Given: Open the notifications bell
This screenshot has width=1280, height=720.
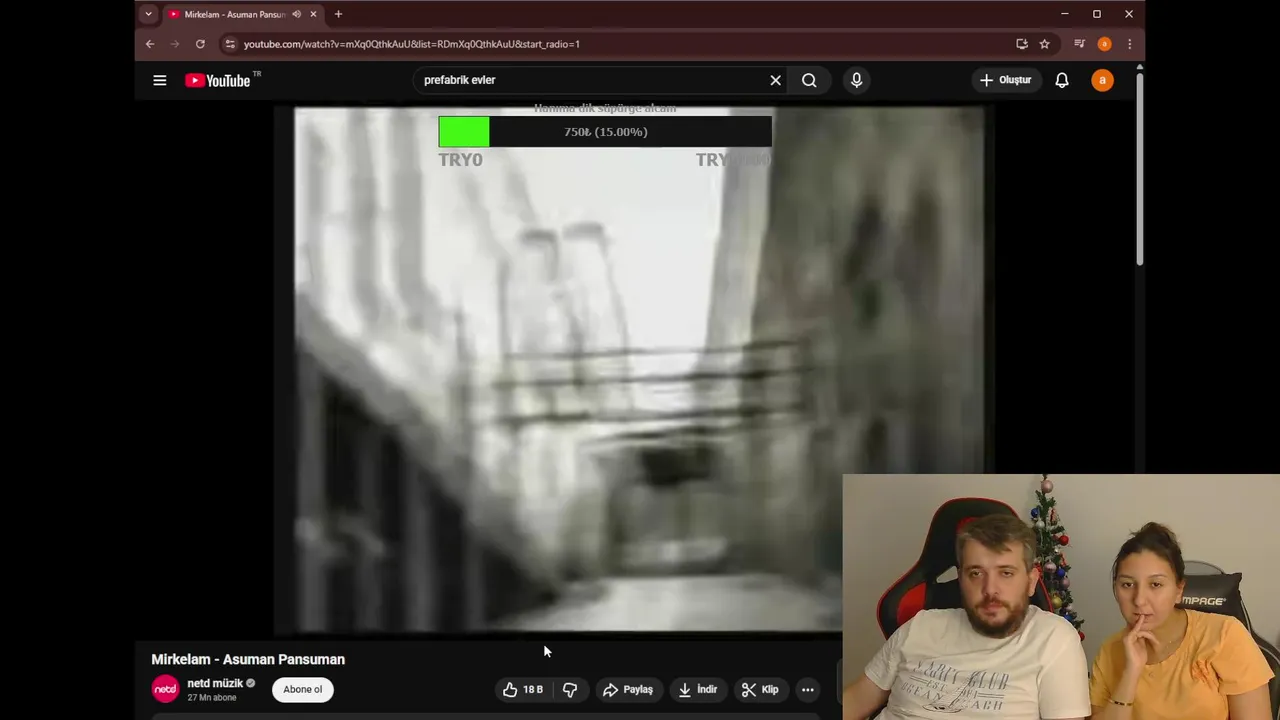Looking at the screenshot, I should 1062,80.
